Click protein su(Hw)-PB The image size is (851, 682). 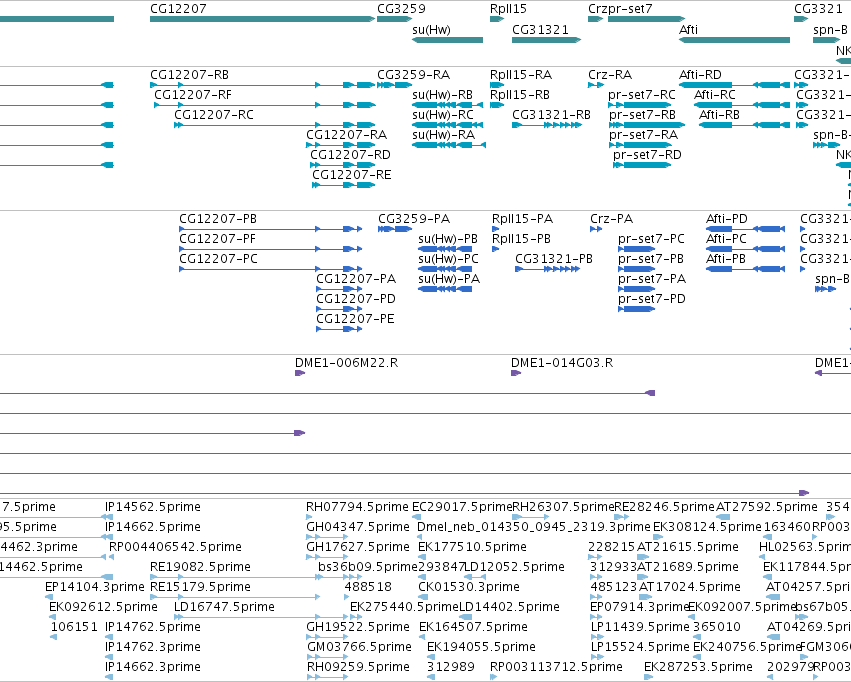(445, 250)
